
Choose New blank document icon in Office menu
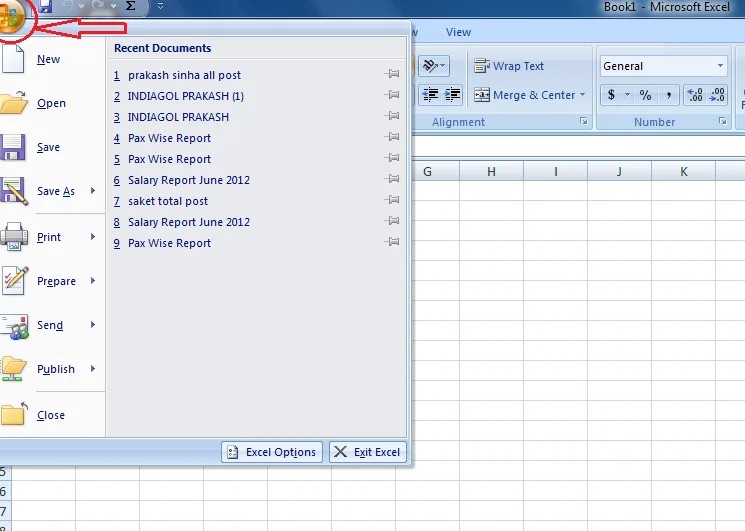[13, 59]
